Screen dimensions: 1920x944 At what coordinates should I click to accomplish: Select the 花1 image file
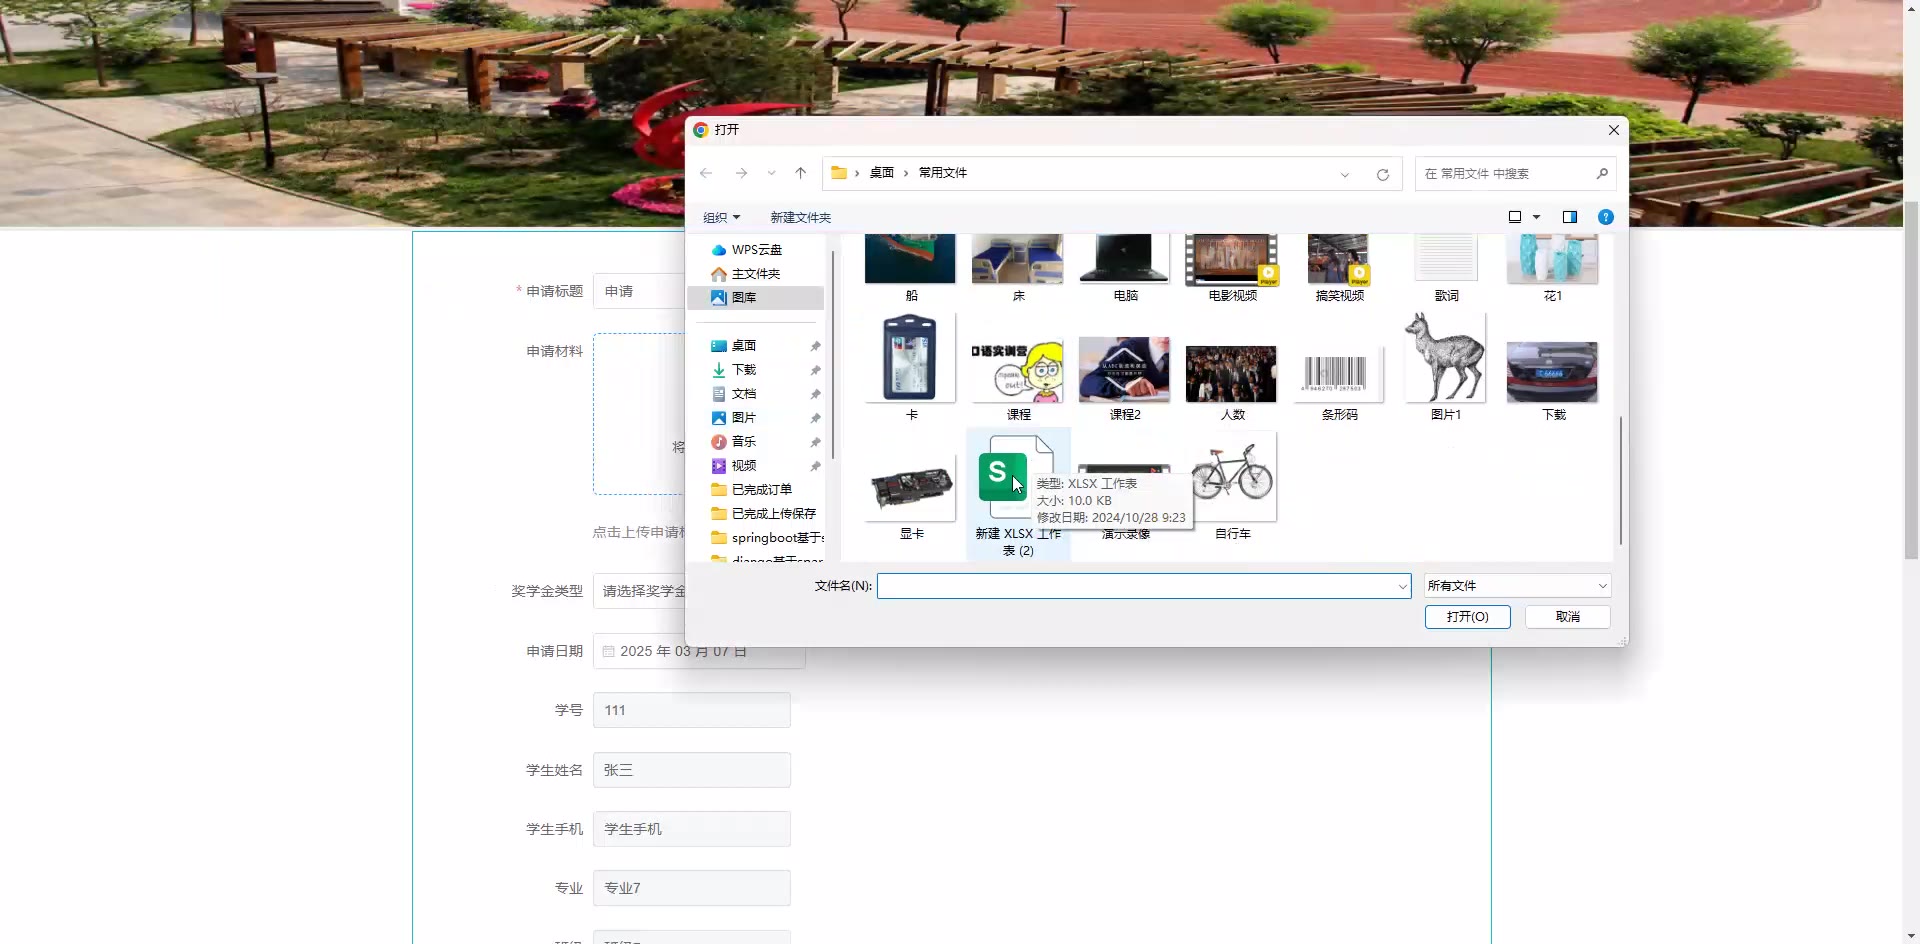click(1552, 268)
